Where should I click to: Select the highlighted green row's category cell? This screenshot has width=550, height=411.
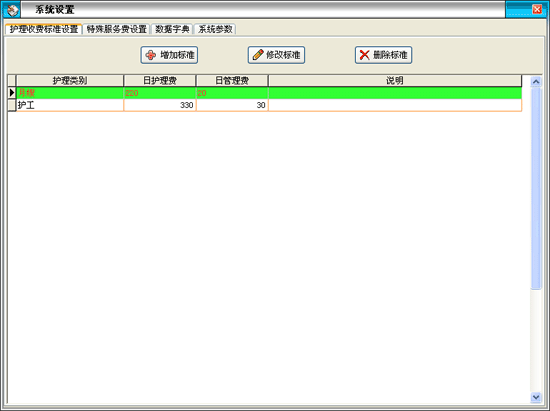coord(70,93)
